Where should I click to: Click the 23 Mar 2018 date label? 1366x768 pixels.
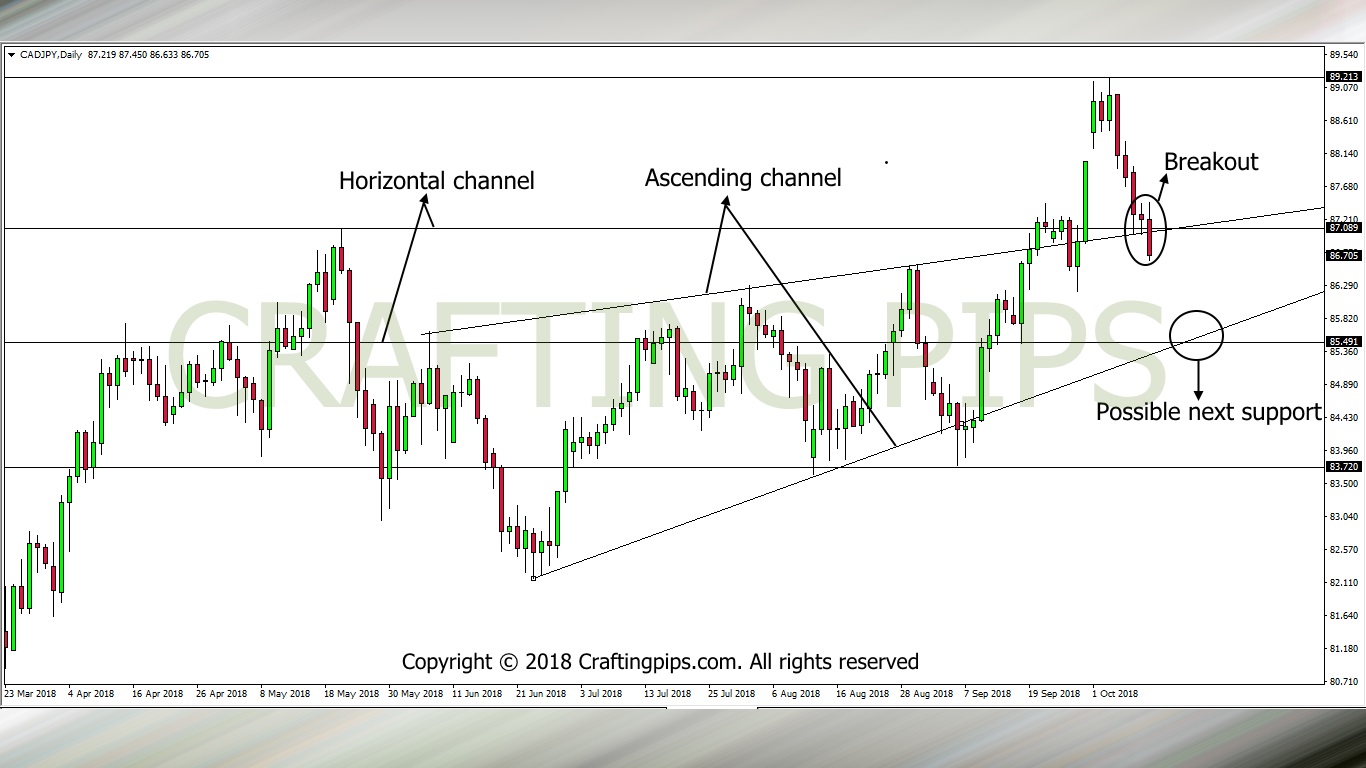click(x=30, y=693)
